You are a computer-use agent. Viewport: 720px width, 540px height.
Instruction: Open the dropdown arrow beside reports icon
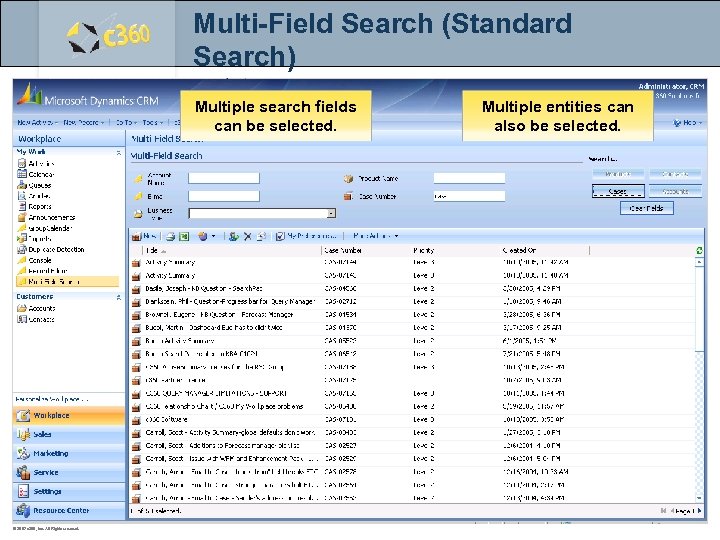pos(214,236)
